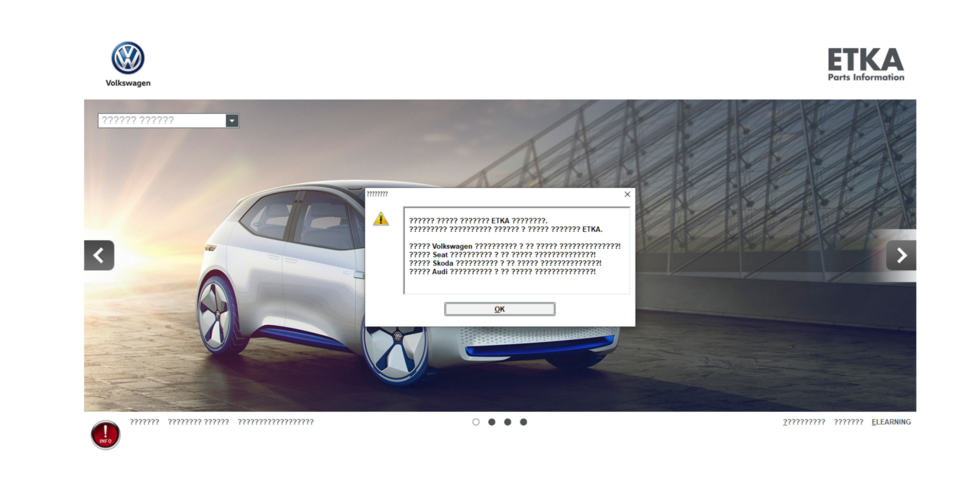Open the dropdown arrow of the selection box

click(232, 120)
